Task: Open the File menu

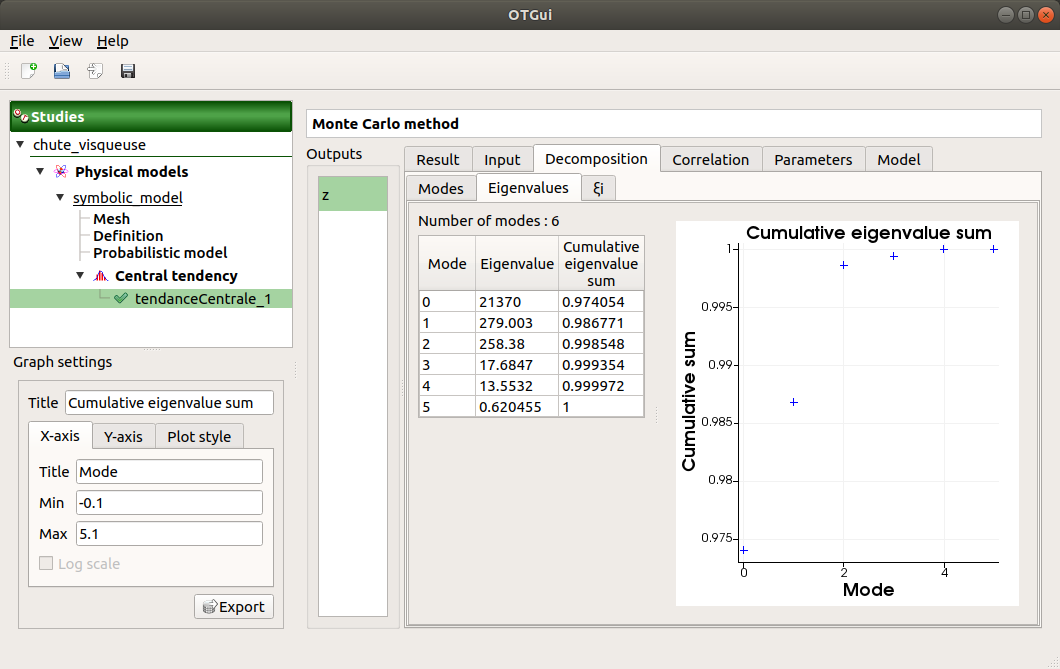Action: pos(22,41)
